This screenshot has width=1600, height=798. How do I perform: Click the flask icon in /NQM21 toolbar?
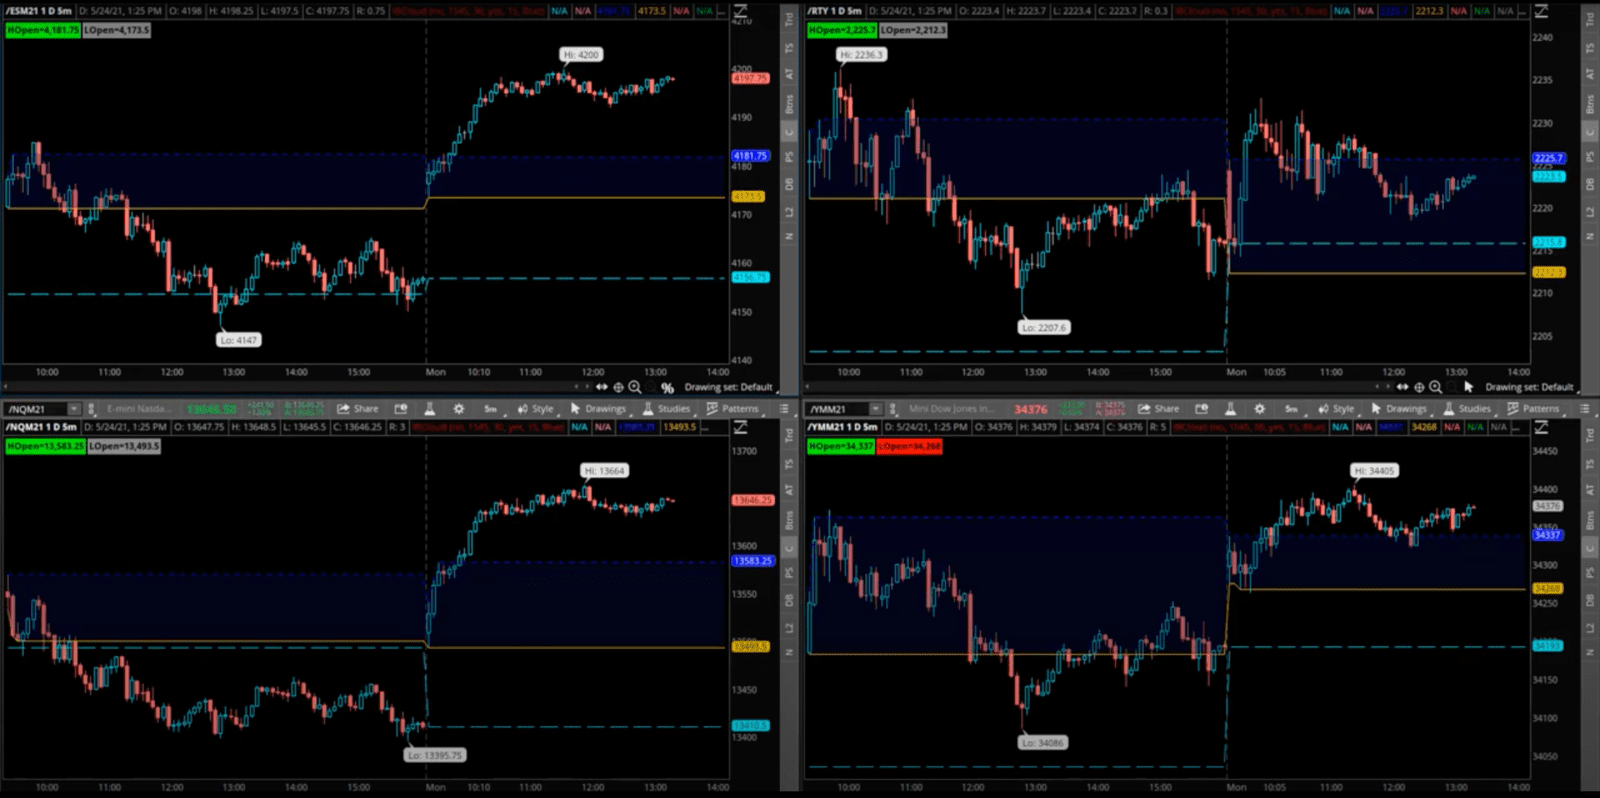click(430, 409)
